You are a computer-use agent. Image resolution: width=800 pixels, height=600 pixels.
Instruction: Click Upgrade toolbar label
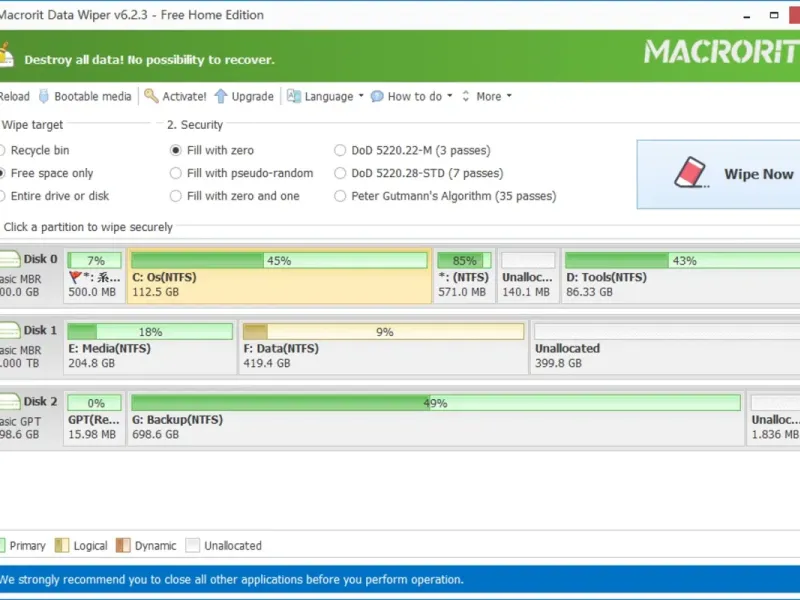253,96
